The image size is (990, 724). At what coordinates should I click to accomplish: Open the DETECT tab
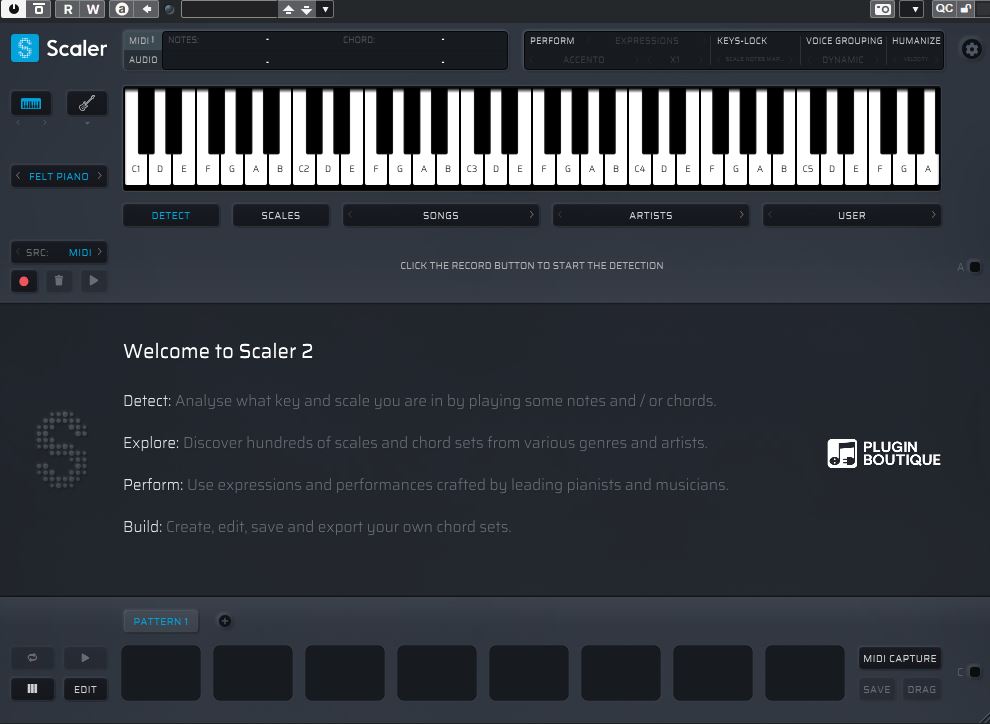pyautogui.click(x=170, y=215)
